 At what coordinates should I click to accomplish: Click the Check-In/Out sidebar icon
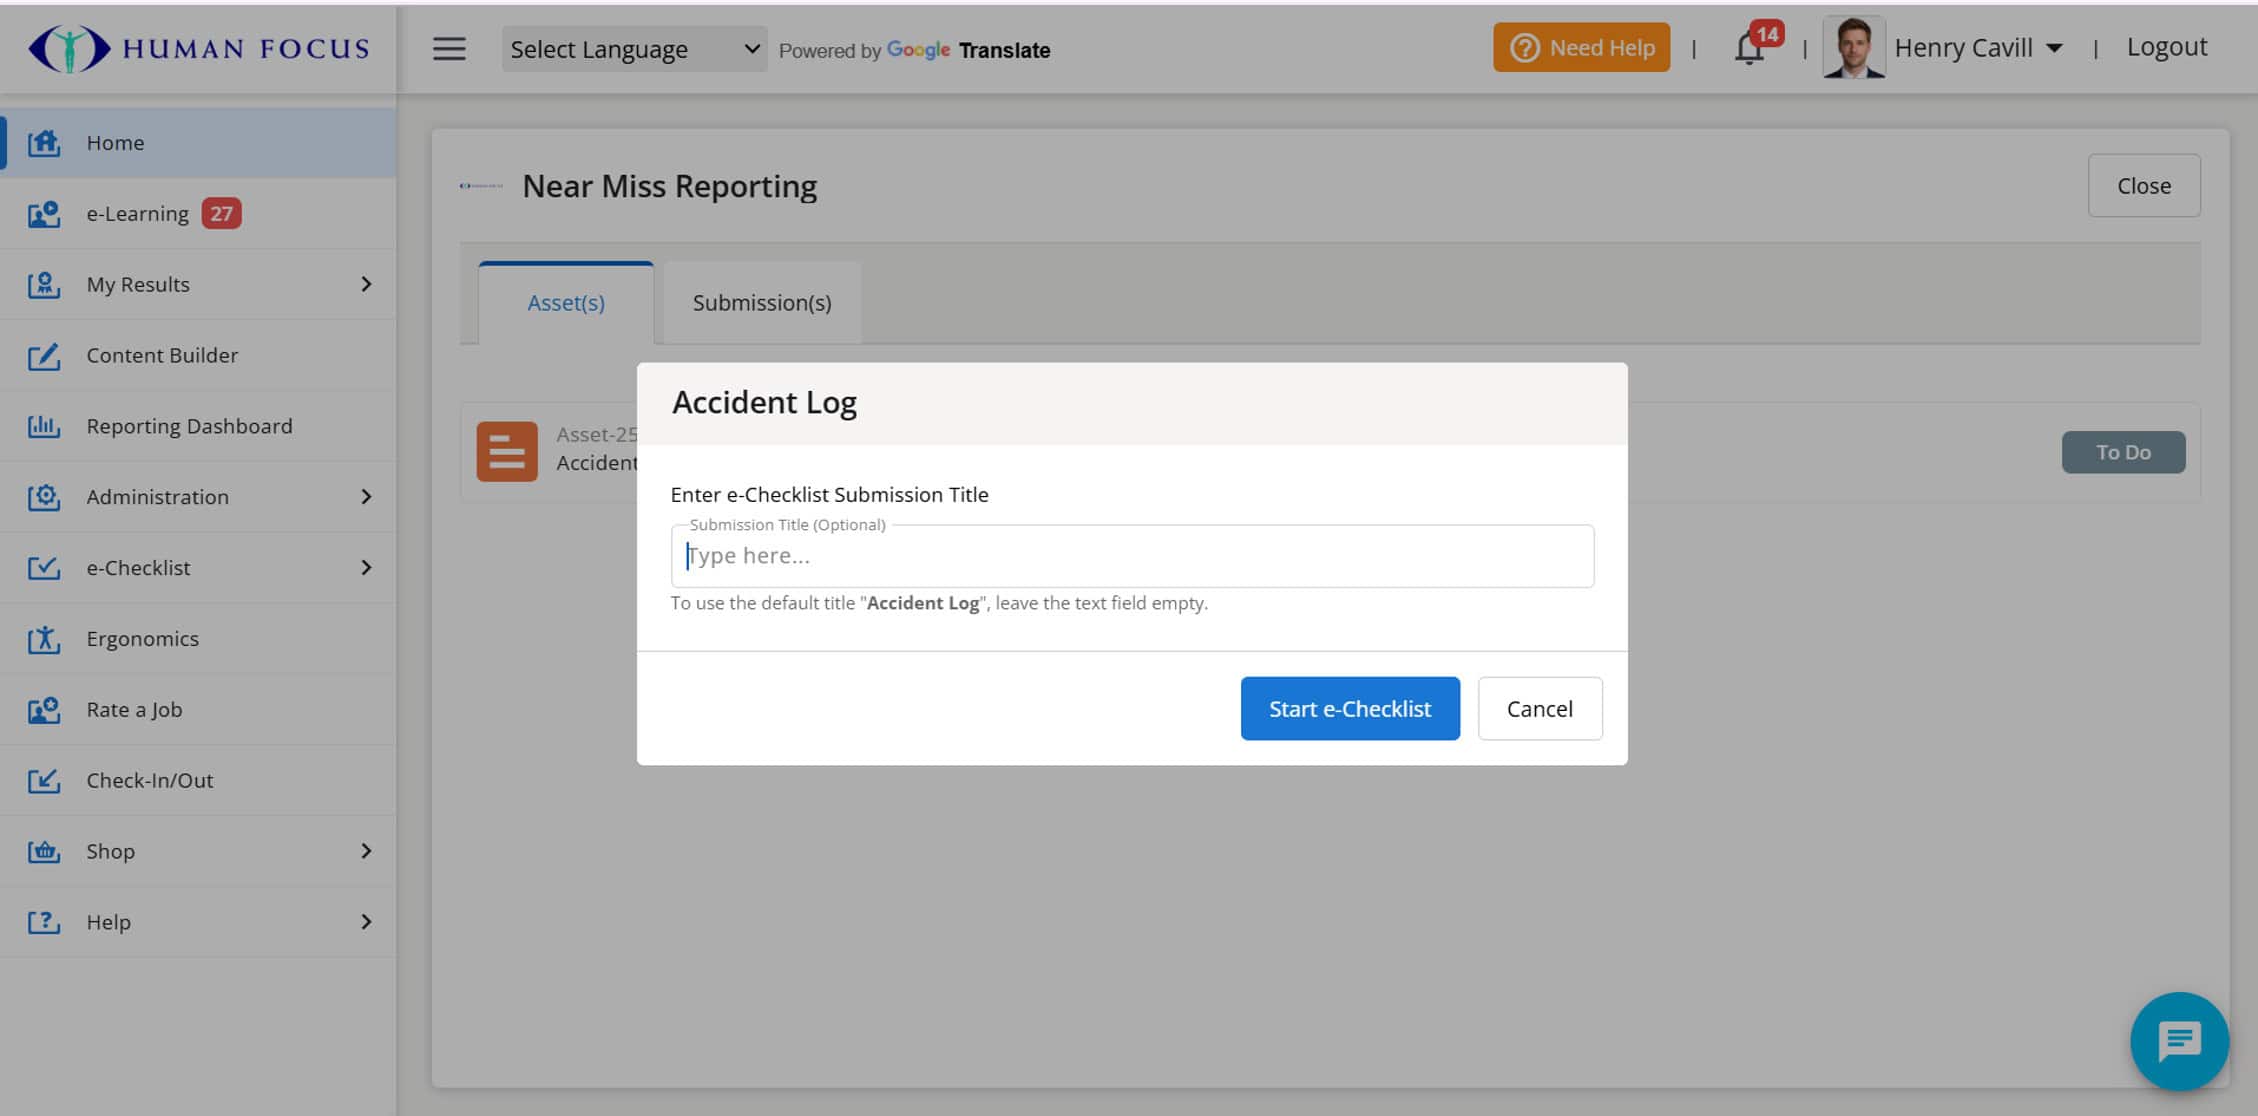(x=44, y=780)
